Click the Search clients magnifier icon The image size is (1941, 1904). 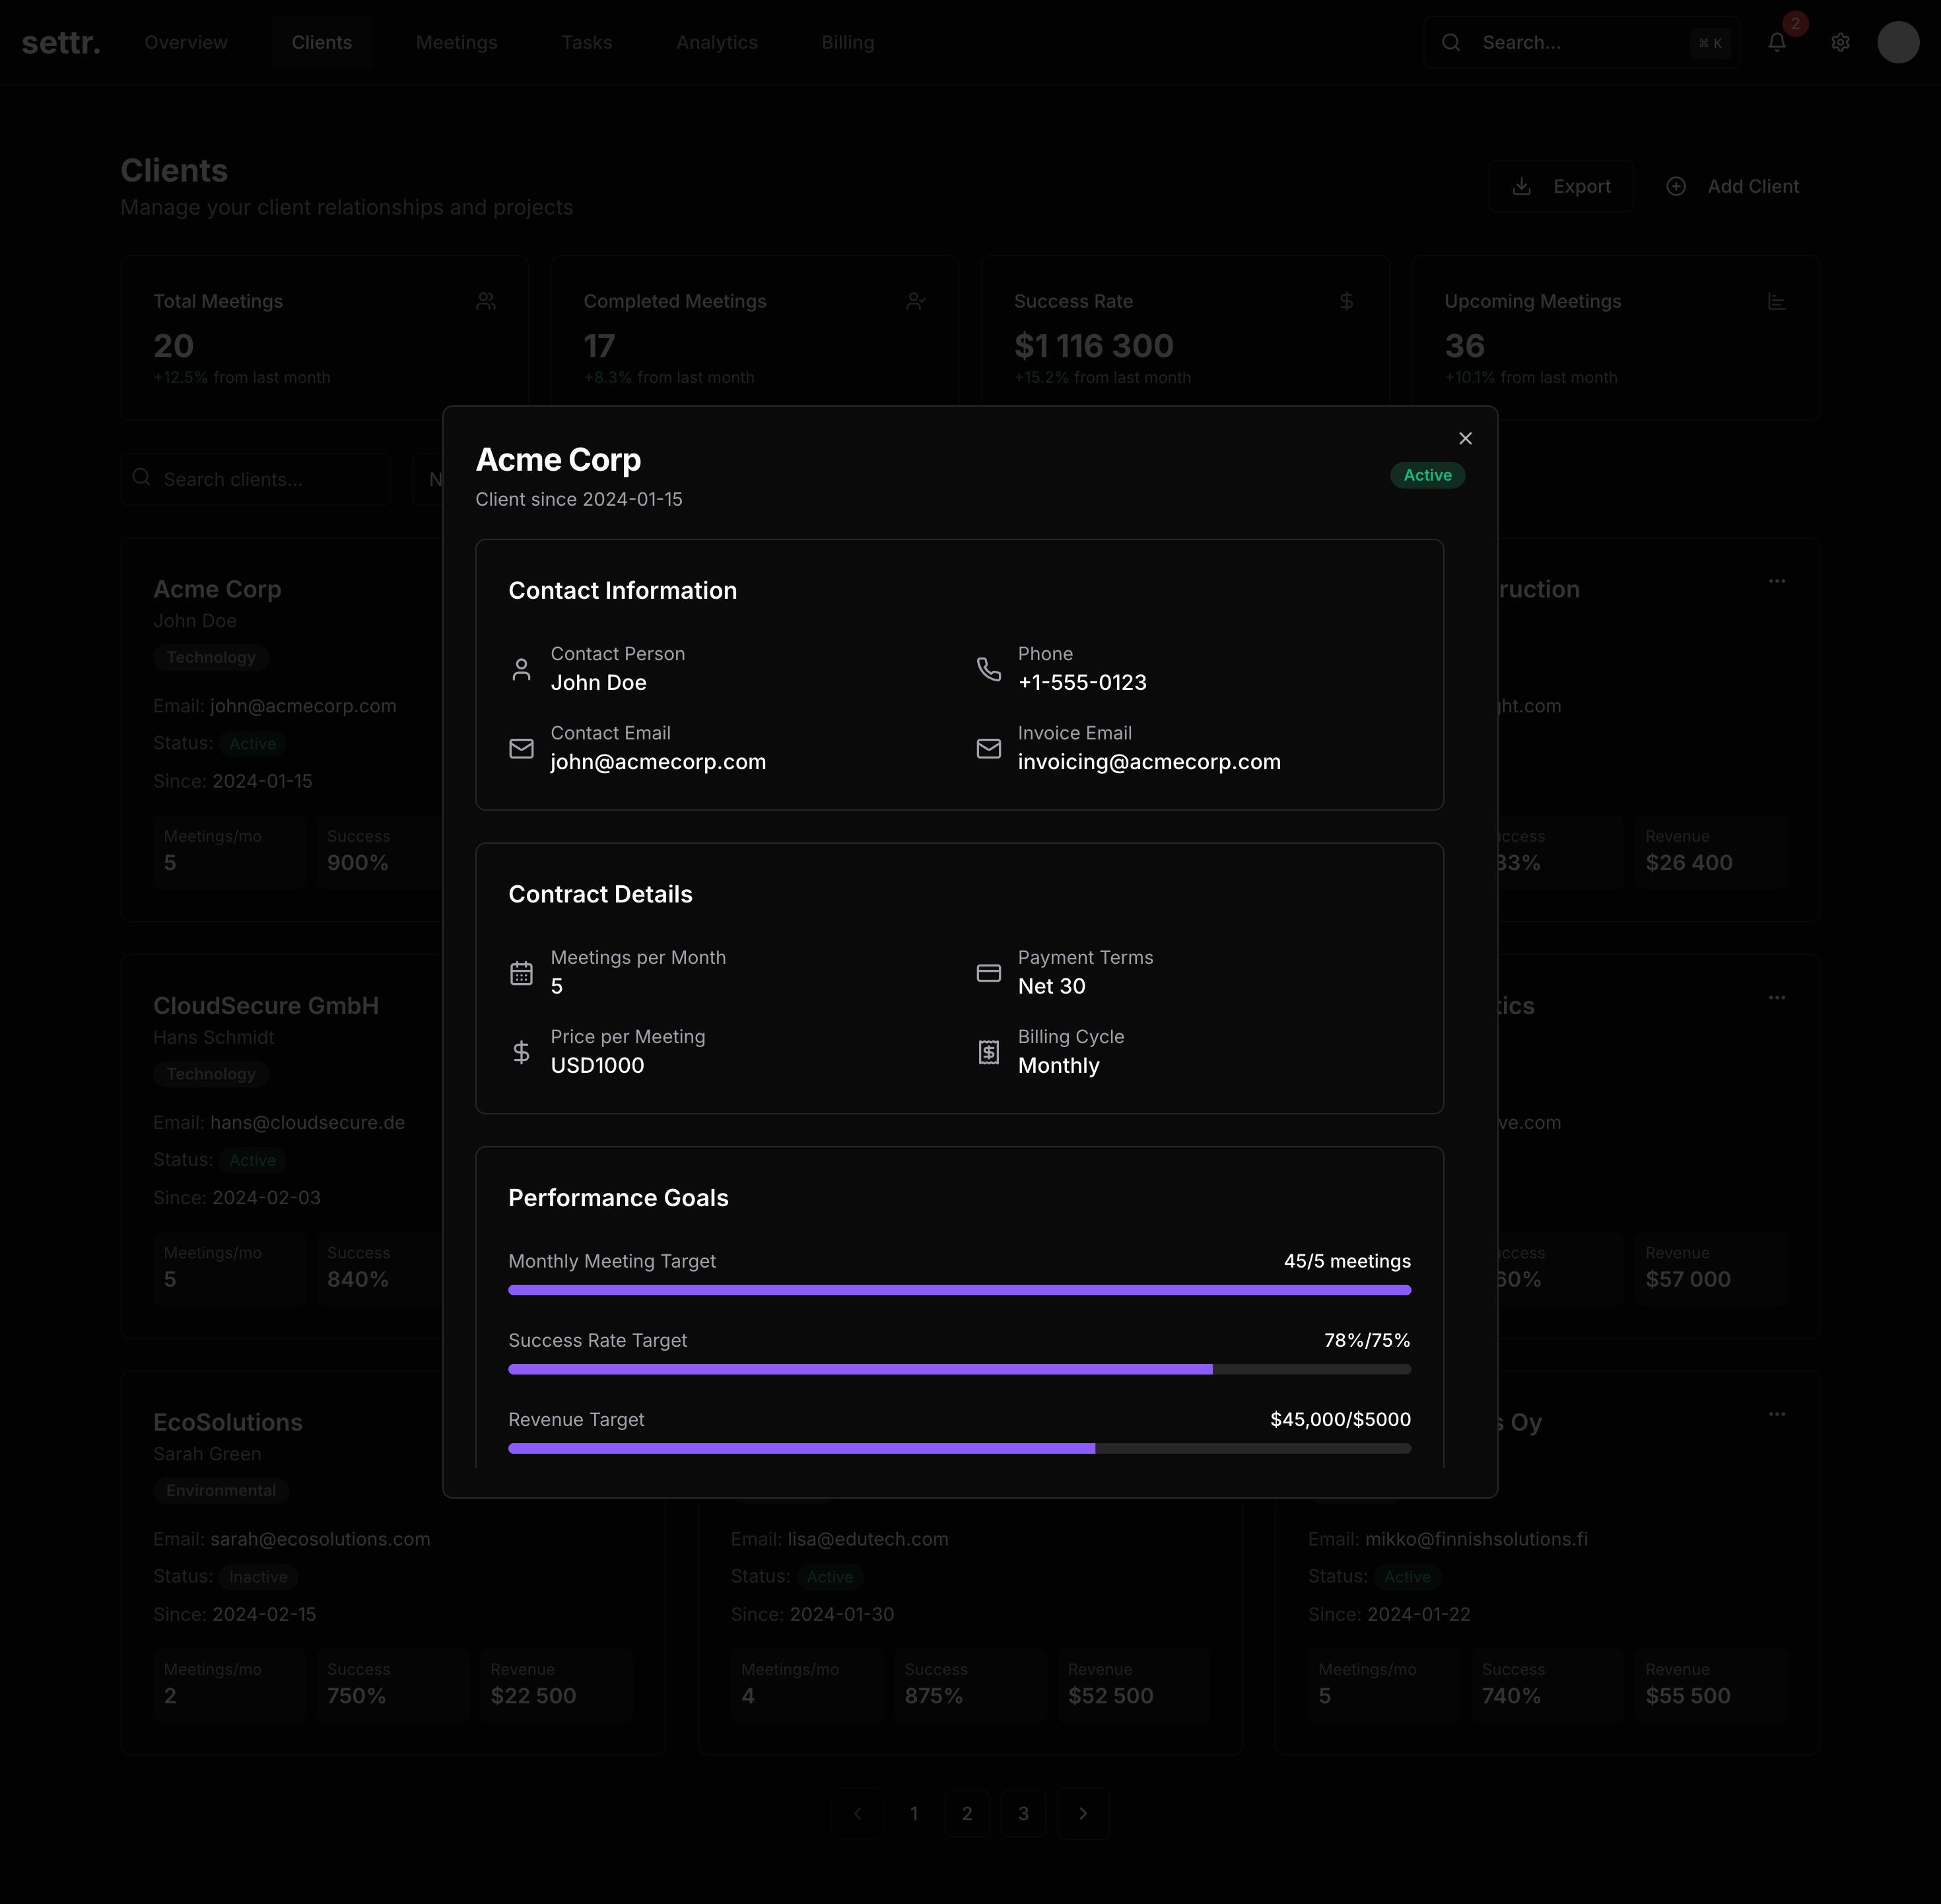[142, 478]
